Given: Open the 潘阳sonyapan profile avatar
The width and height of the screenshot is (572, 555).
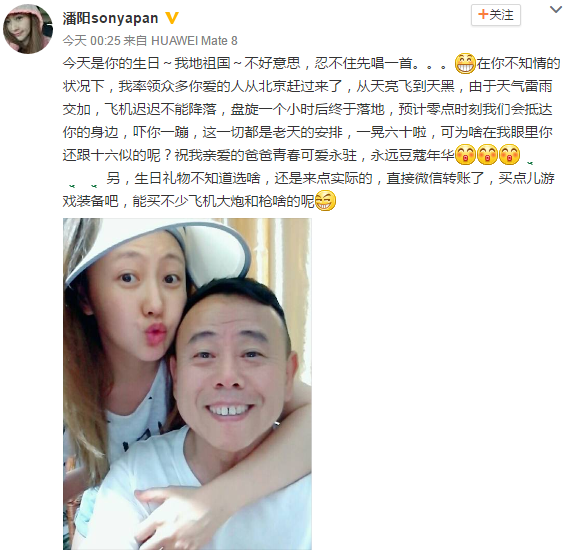Looking at the screenshot, I should click(x=27, y=29).
